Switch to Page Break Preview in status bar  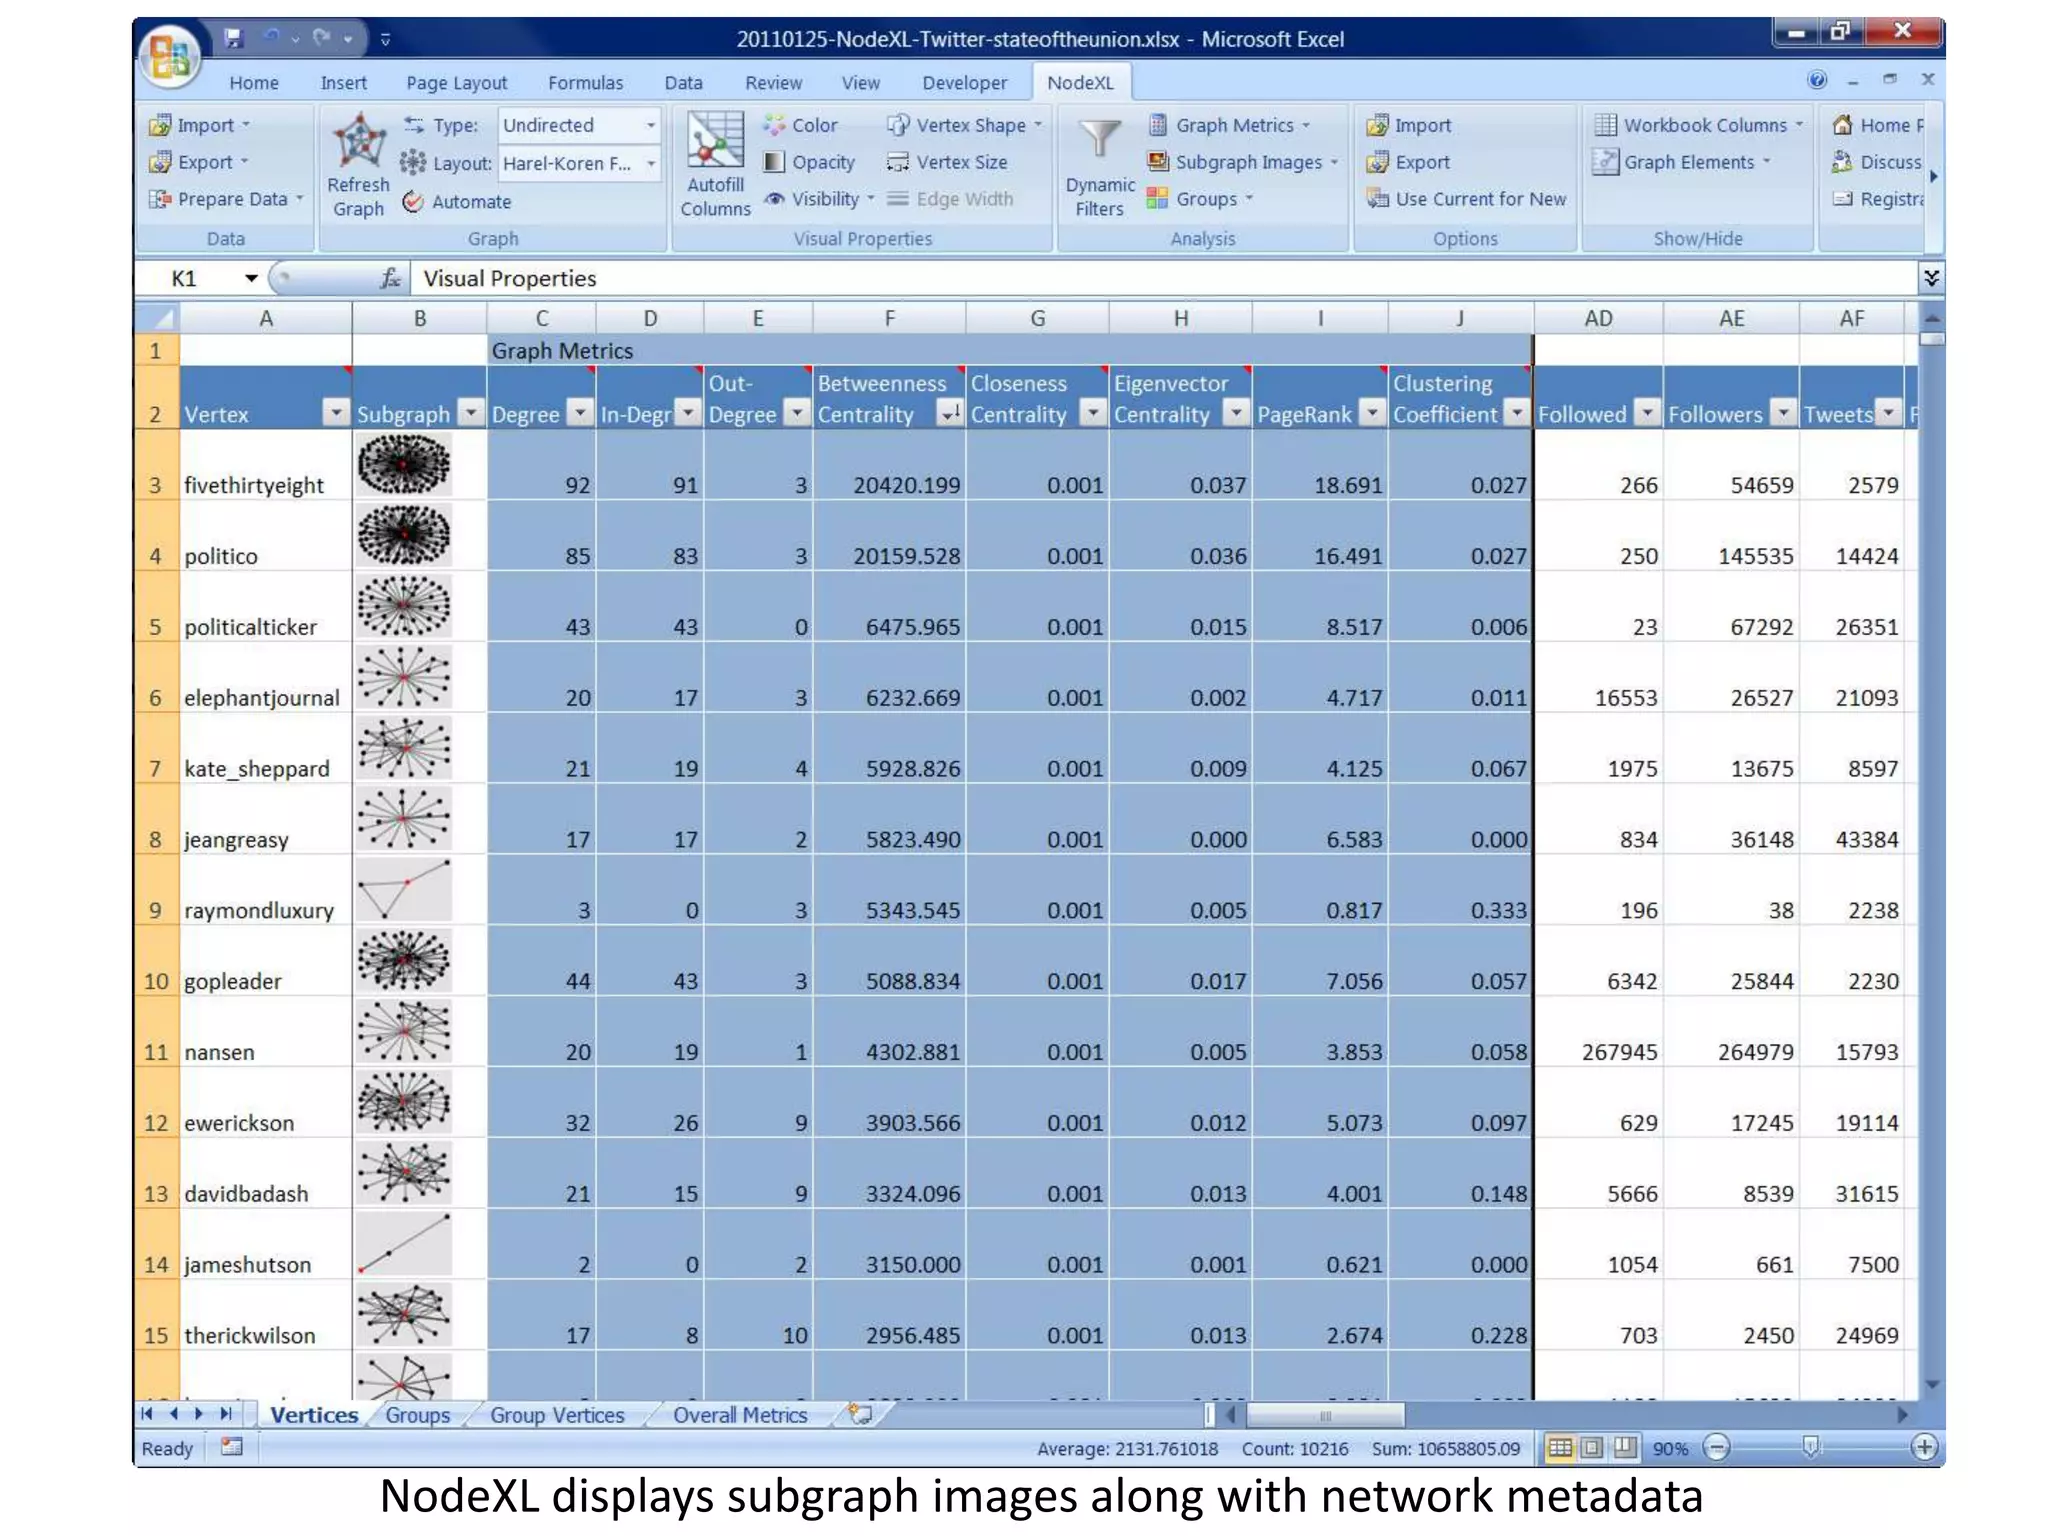(x=1626, y=1447)
